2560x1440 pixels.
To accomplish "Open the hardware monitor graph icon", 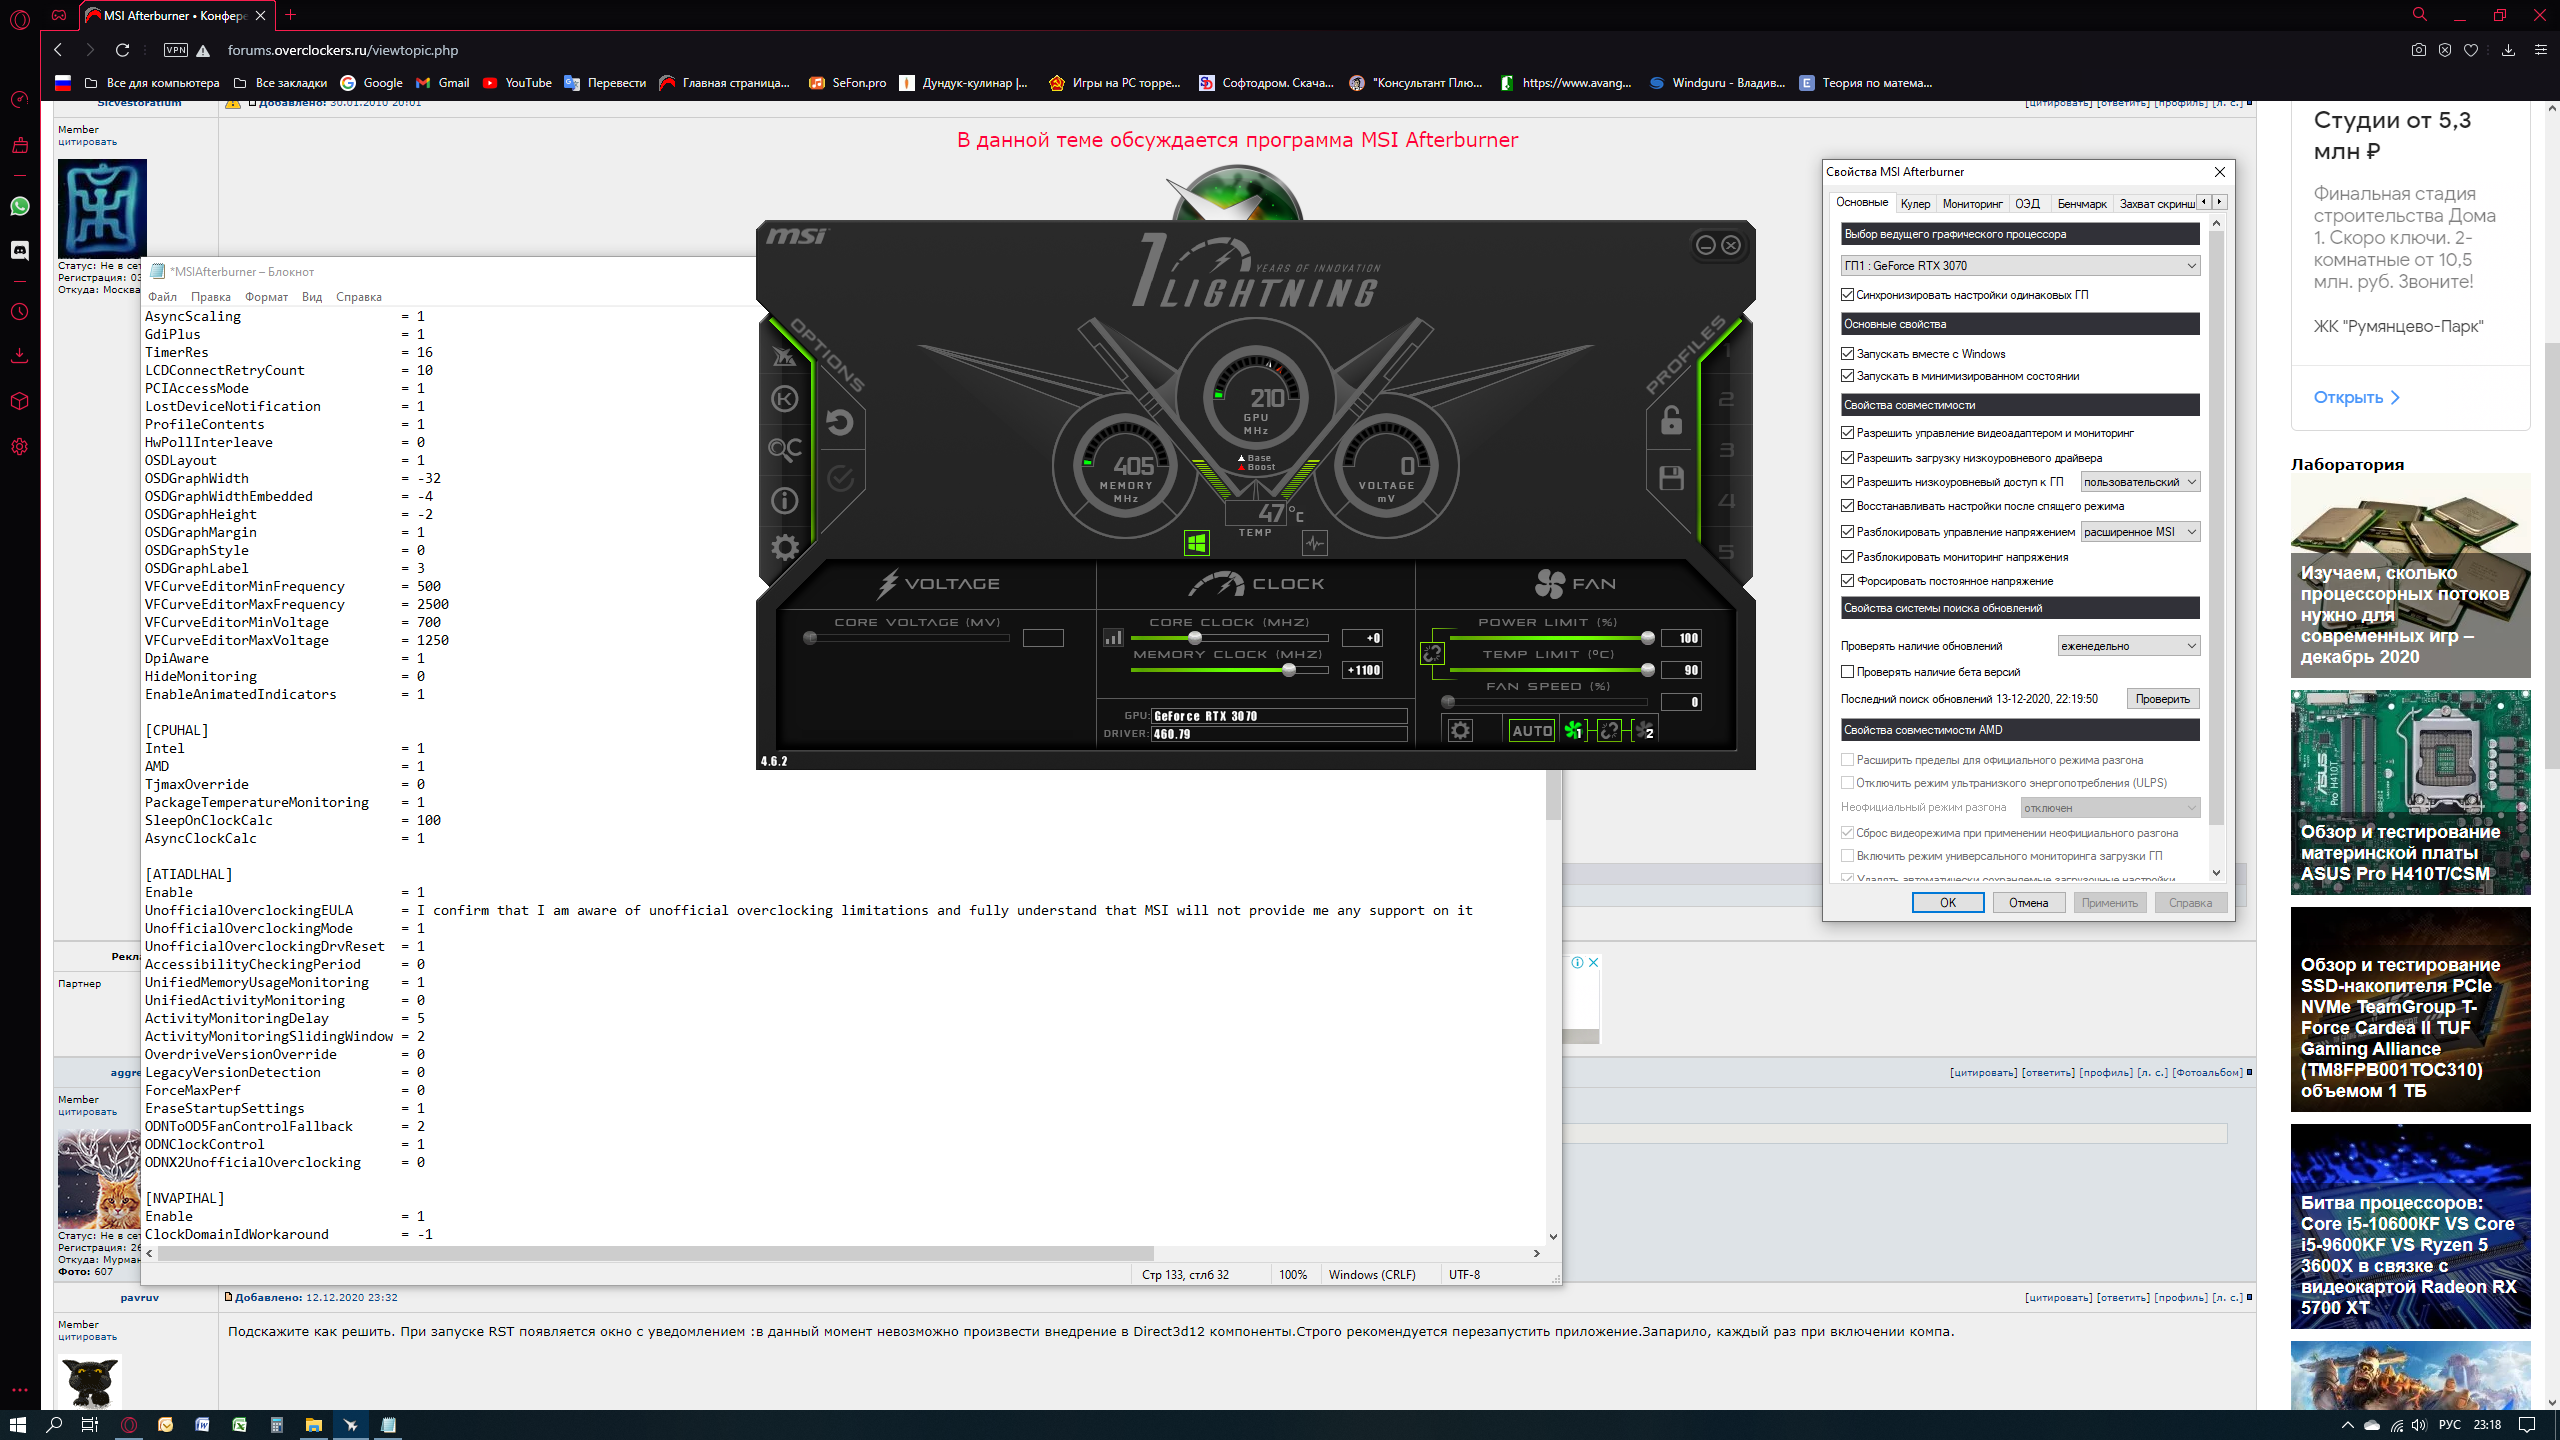I will (x=1314, y=543).
